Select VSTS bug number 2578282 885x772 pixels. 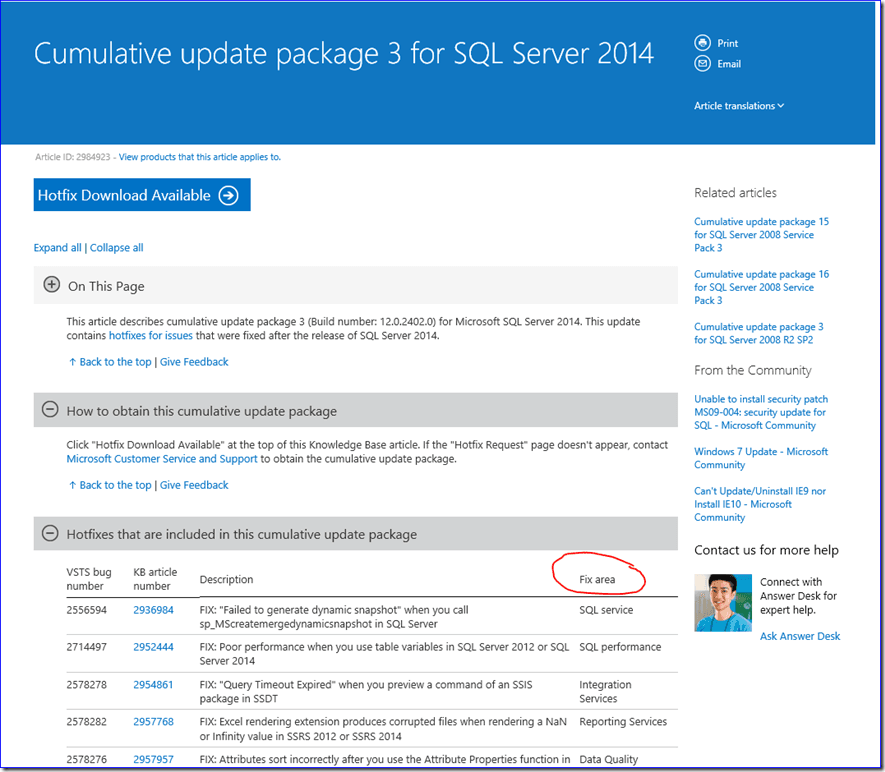click(86, 722)
